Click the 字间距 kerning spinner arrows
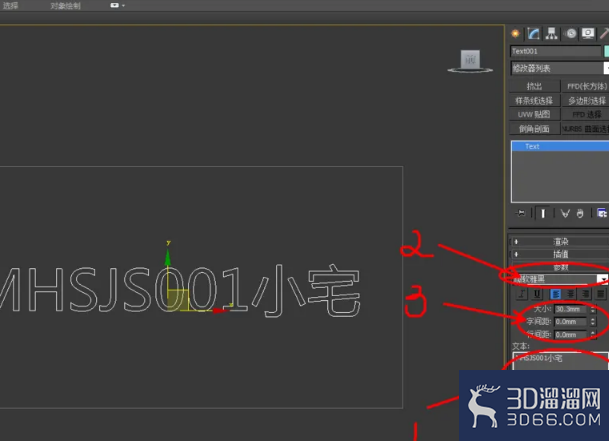 coord(593,322)
